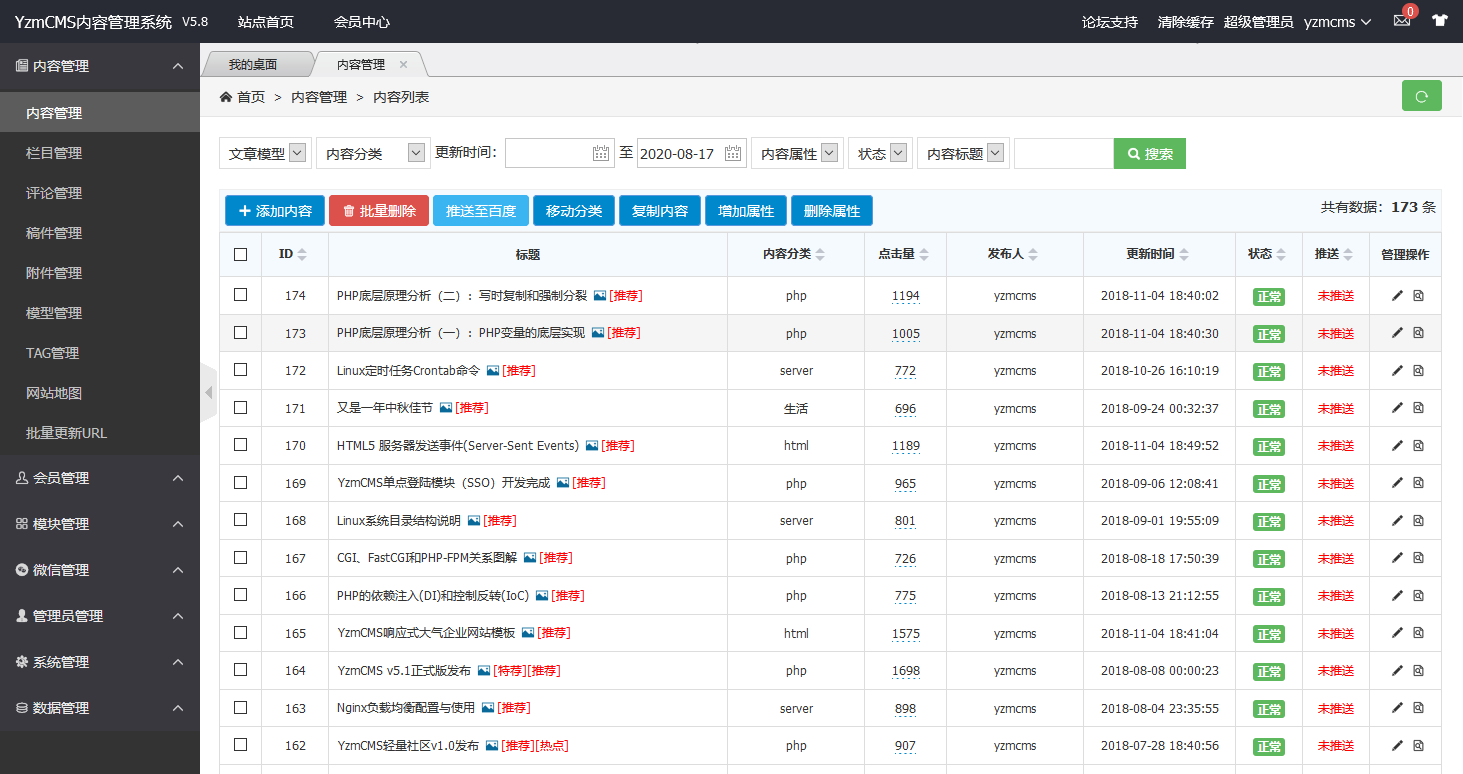
Task: Open calendar icon beside 2020-08-17 date
Action: click(x=734, y=153)
